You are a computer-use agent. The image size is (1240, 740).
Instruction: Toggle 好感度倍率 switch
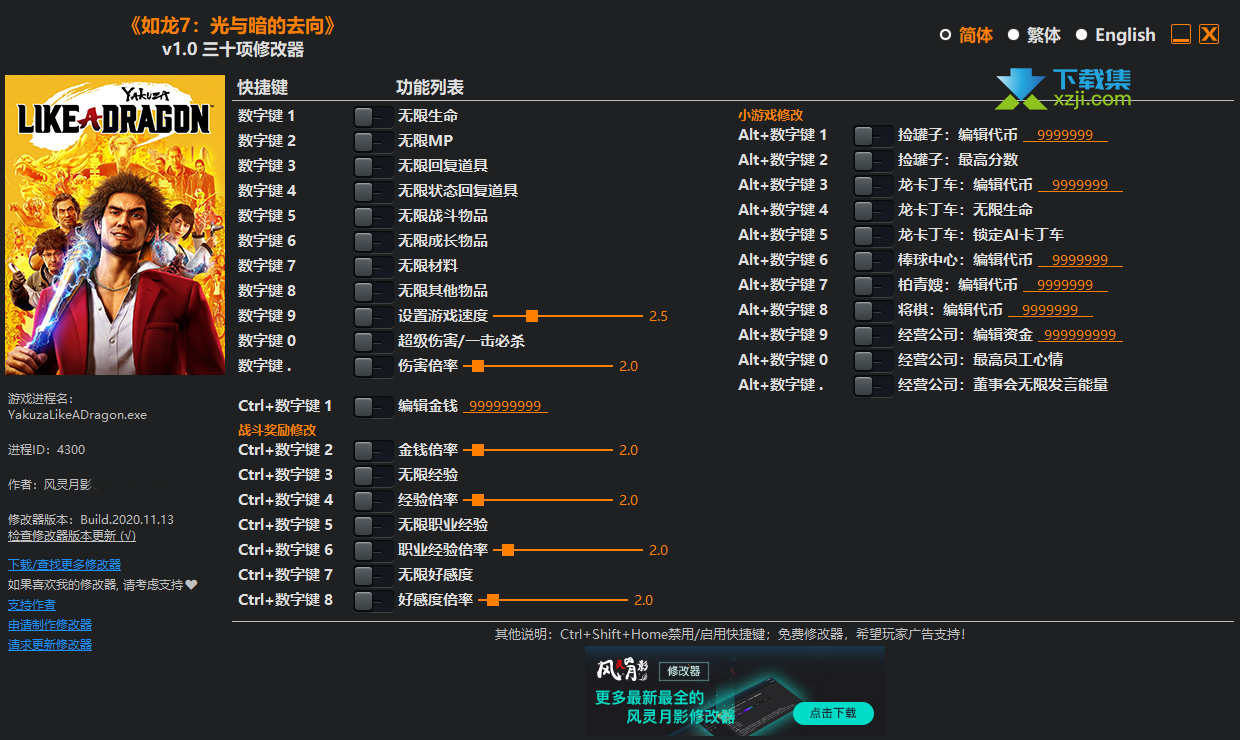(x=373, y=600)
